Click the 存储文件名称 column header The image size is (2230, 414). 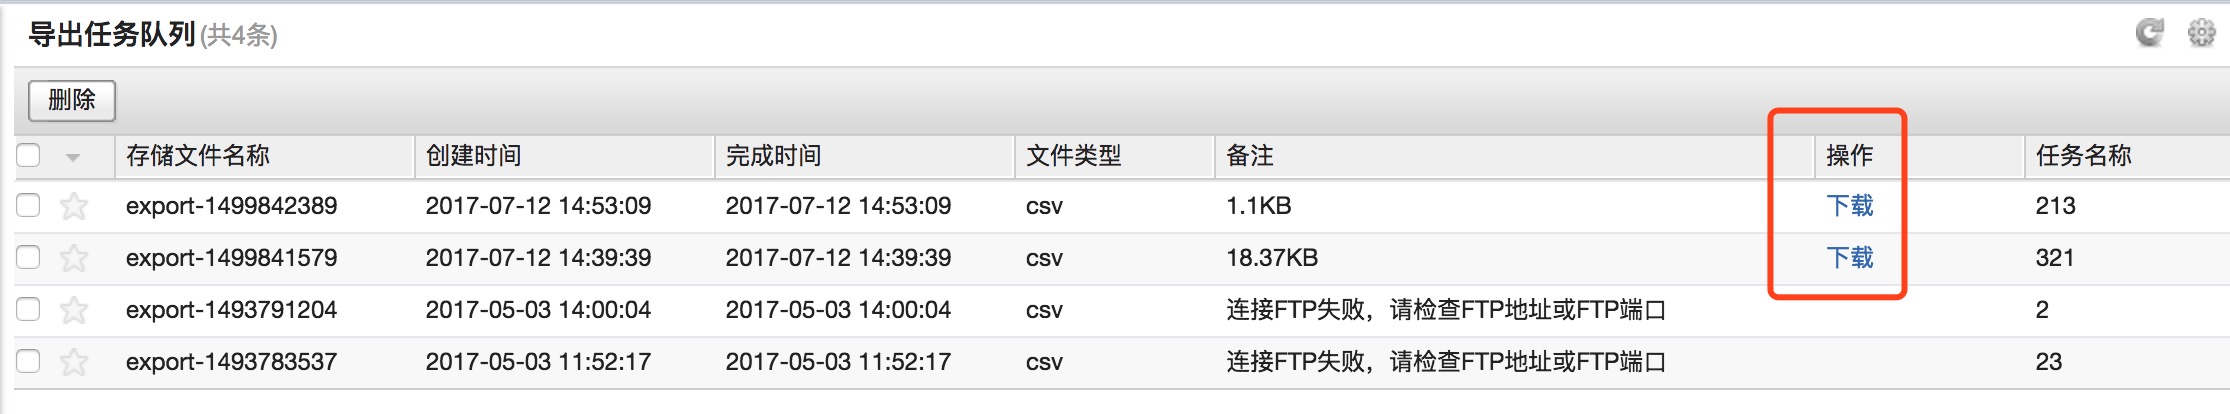198,156
